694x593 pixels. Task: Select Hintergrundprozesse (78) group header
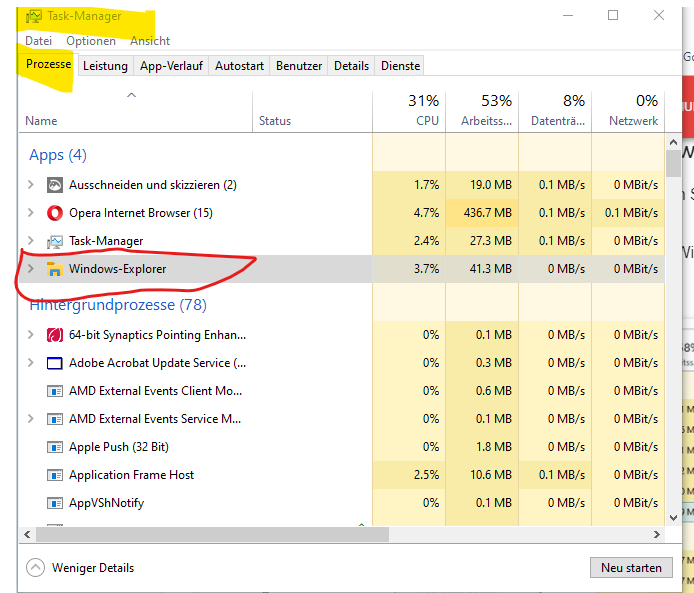pyautogui.click(x=118, y=305)
